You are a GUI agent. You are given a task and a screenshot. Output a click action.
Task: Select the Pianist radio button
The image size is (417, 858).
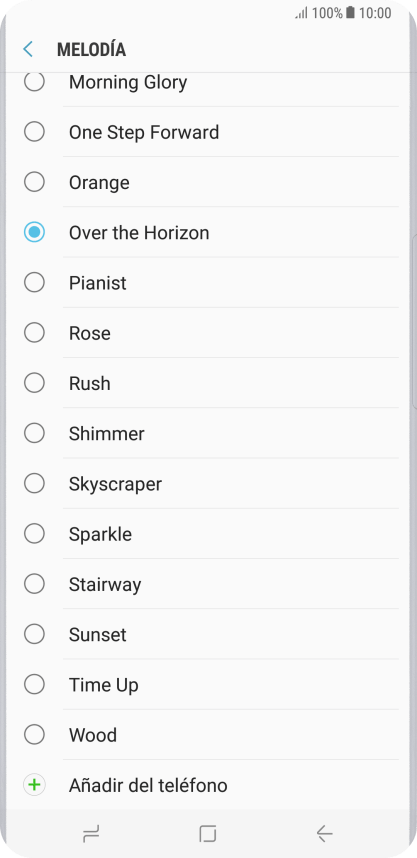pyautogui.click(x=34, y=283)
